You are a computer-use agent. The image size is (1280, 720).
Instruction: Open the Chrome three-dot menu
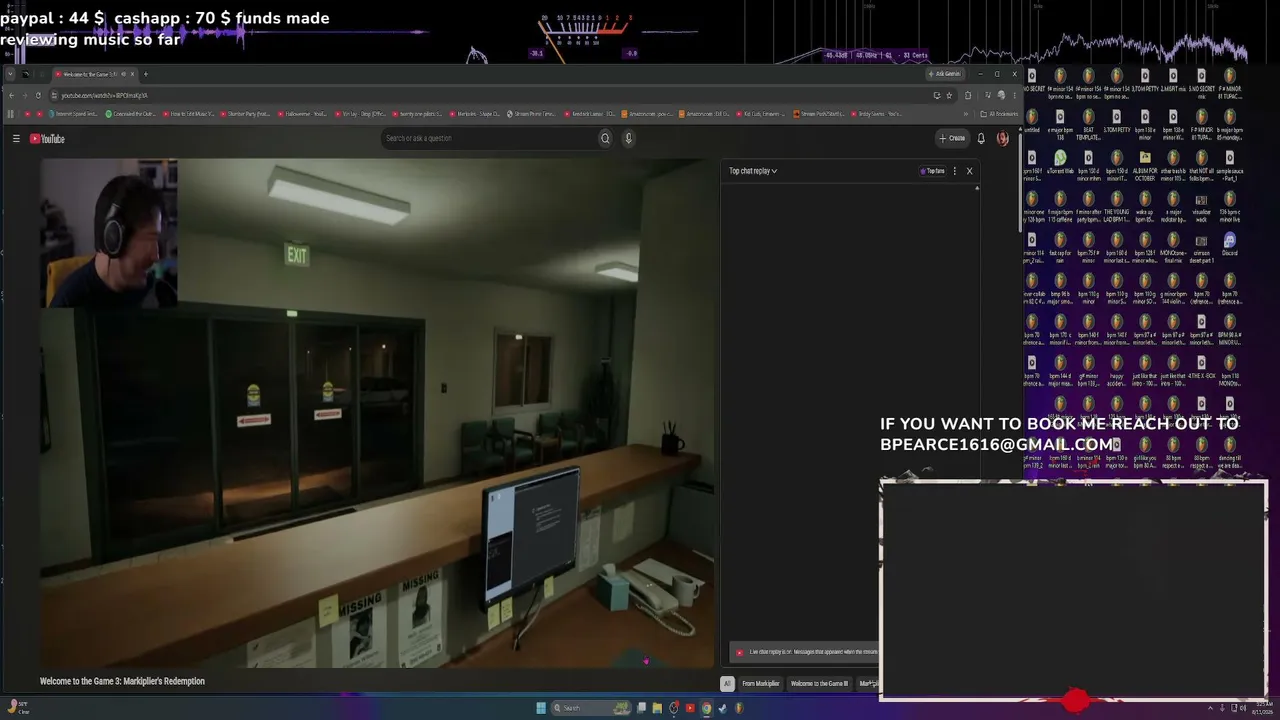(1014, 95)
